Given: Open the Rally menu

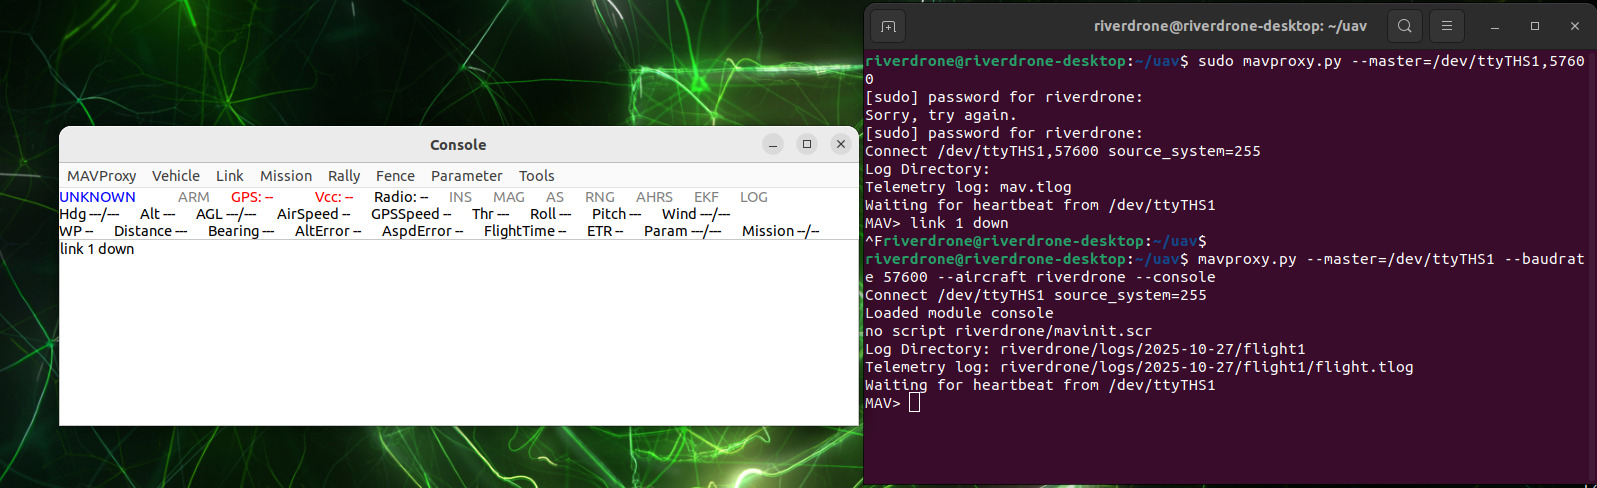Looking at the screenshot, I should point(344,176).
